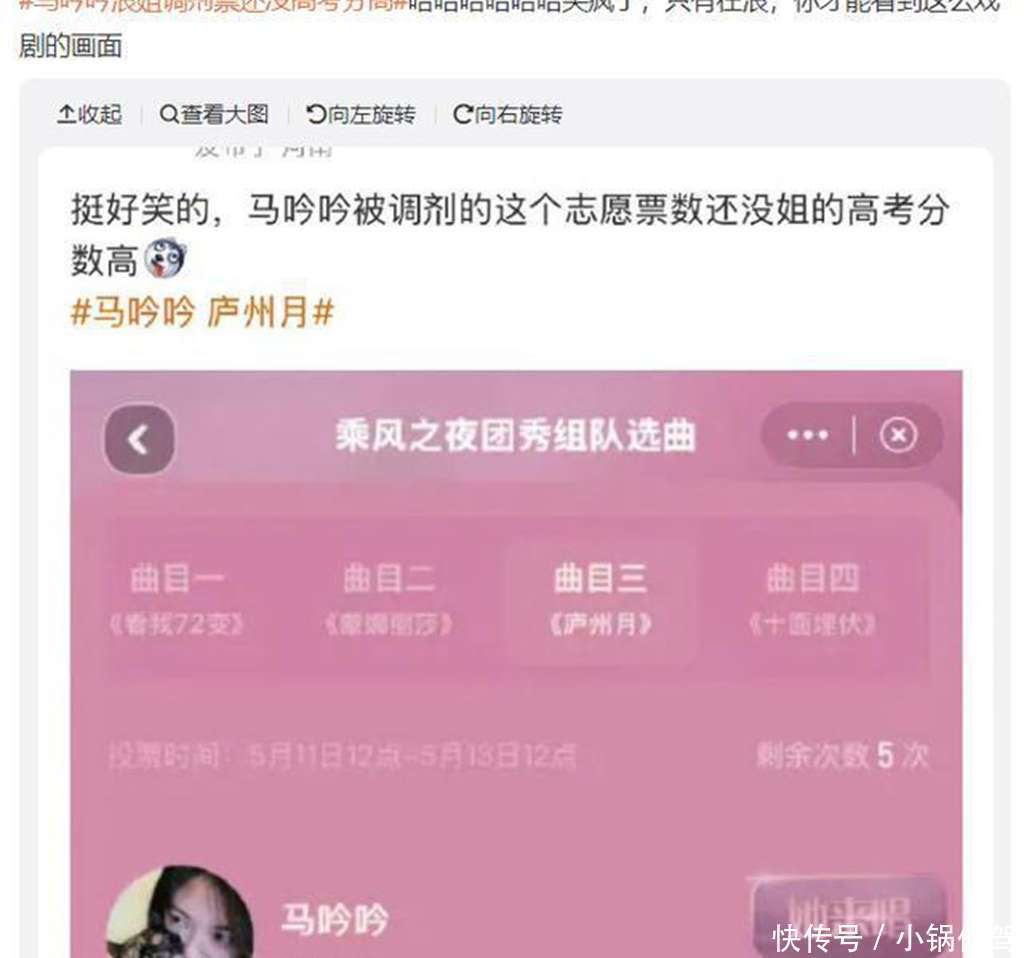
Task: Select the 曲目四 十面埋伏 tab
Action: (x=813, y=599)
